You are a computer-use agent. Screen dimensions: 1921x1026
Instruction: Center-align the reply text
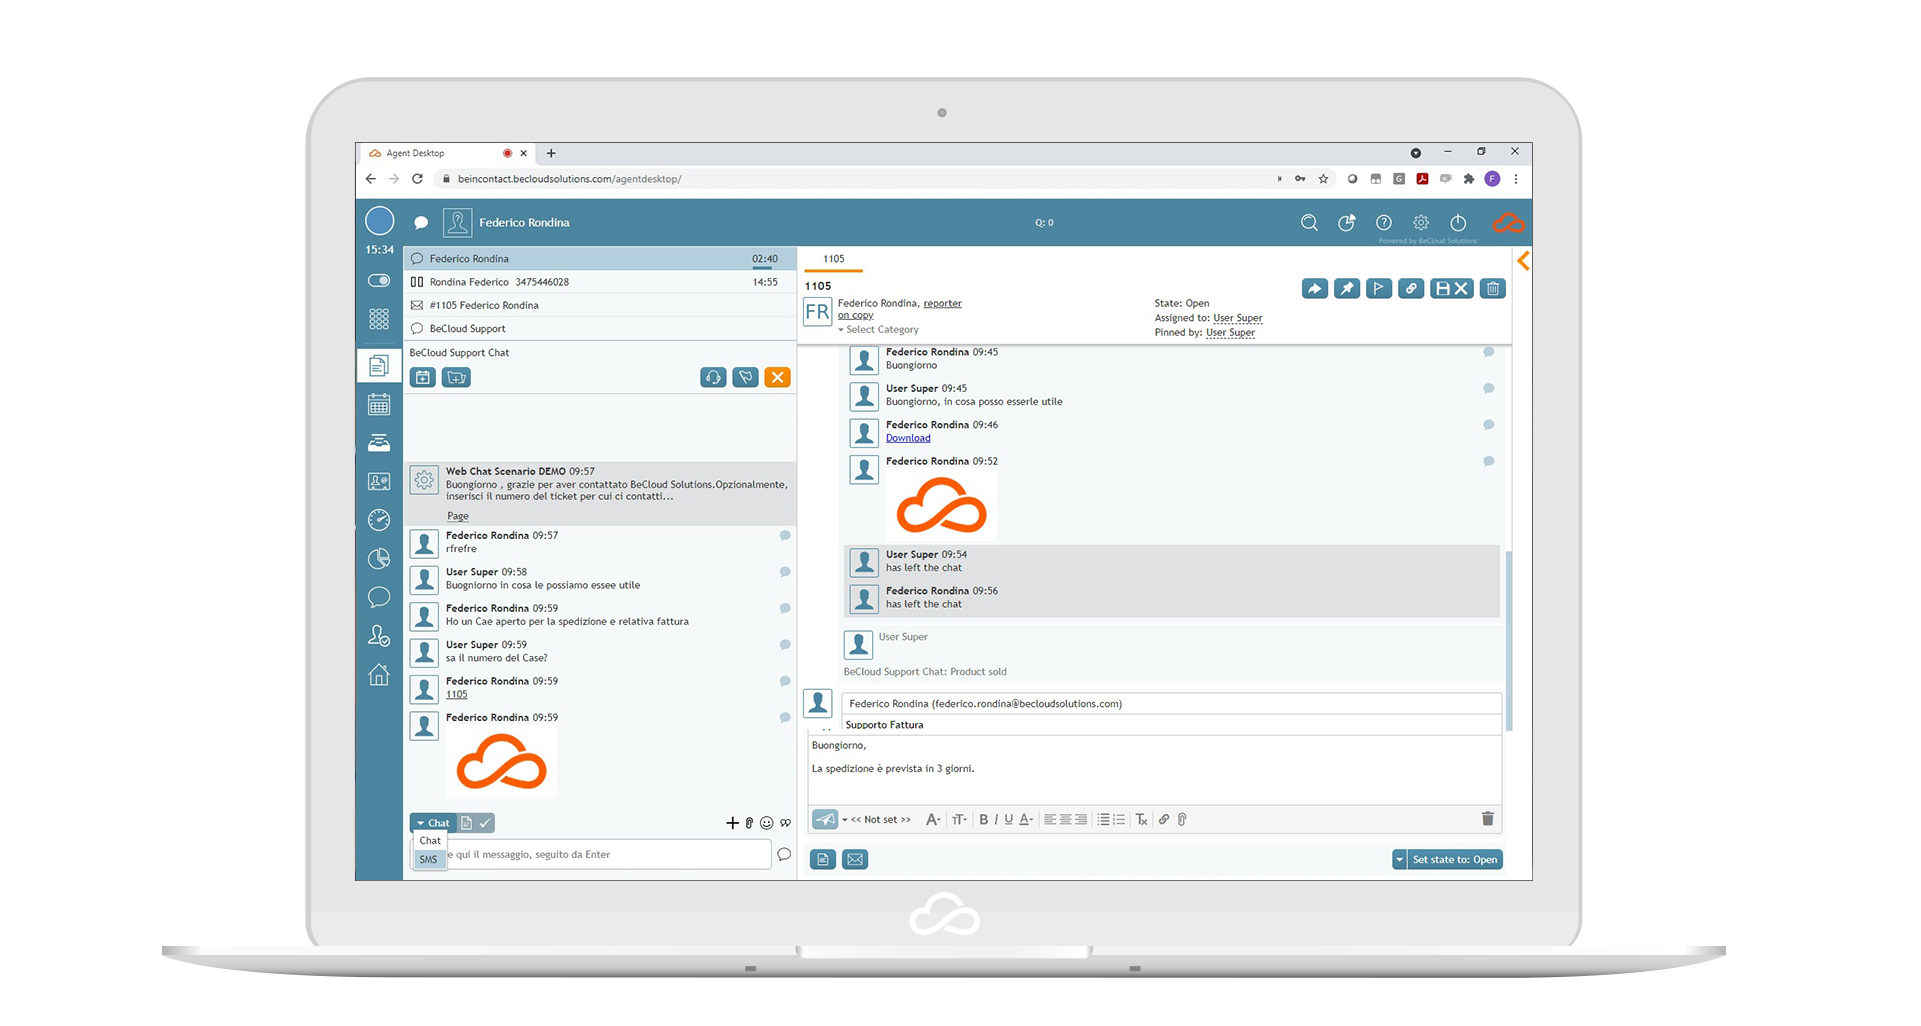click(1065, 820)
